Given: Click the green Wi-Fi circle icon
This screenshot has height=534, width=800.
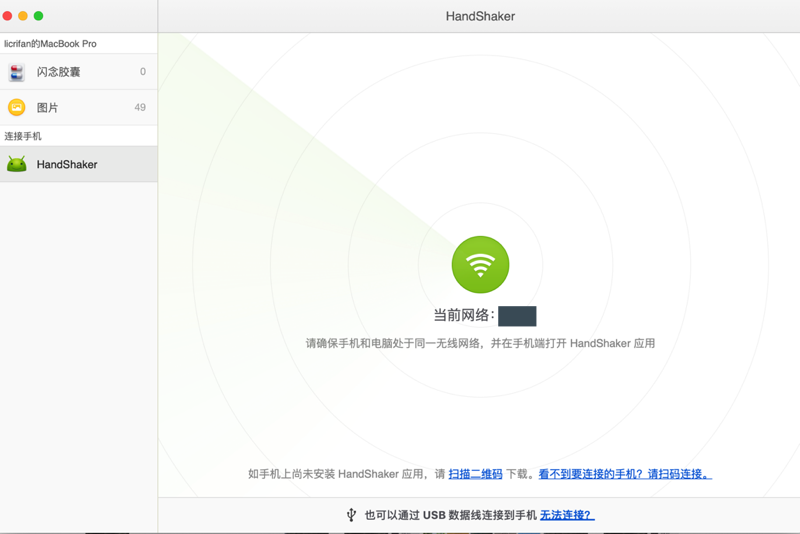Looking at the screenshot, I should tap(480, 265).
